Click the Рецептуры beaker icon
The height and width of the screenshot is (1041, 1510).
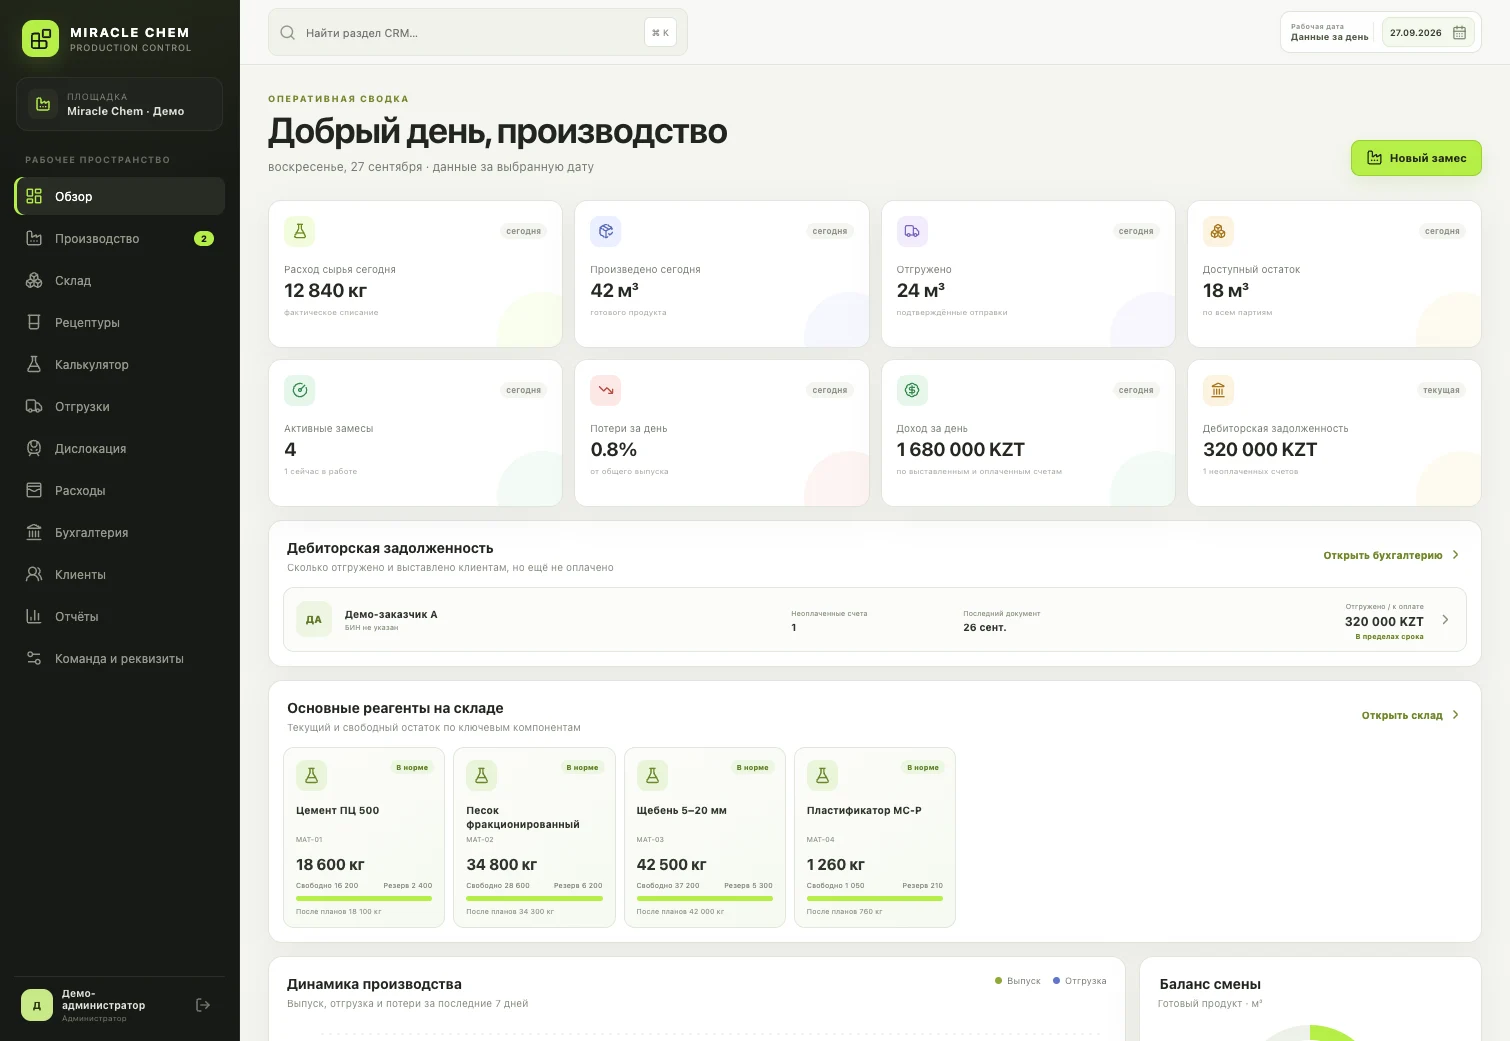click(x=34, y=322)
